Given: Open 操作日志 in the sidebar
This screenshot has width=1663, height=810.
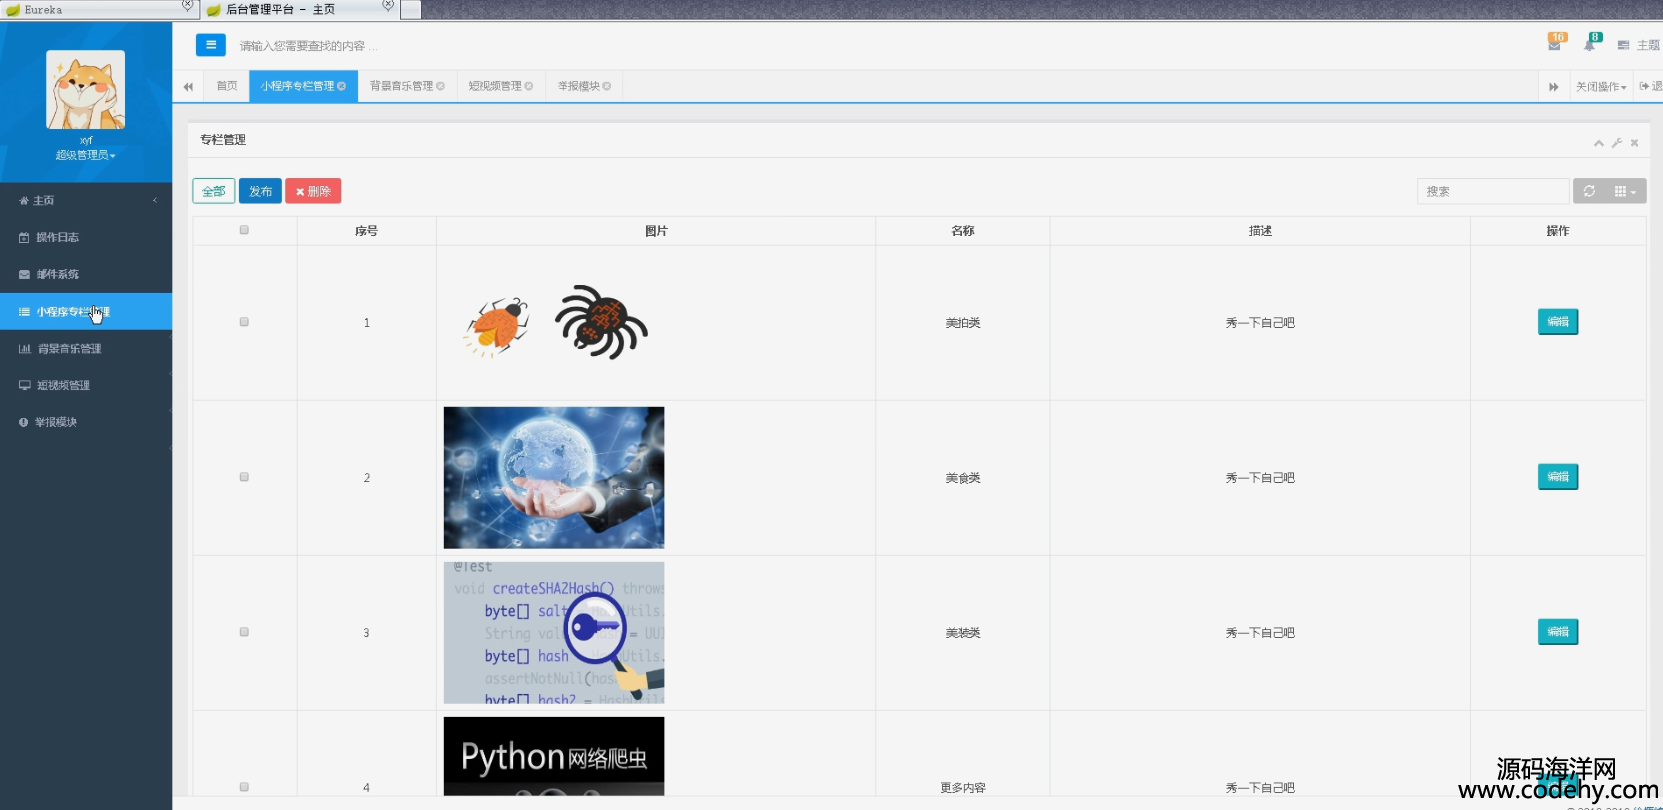Looking at the screenshot, I should coord(86,237).
